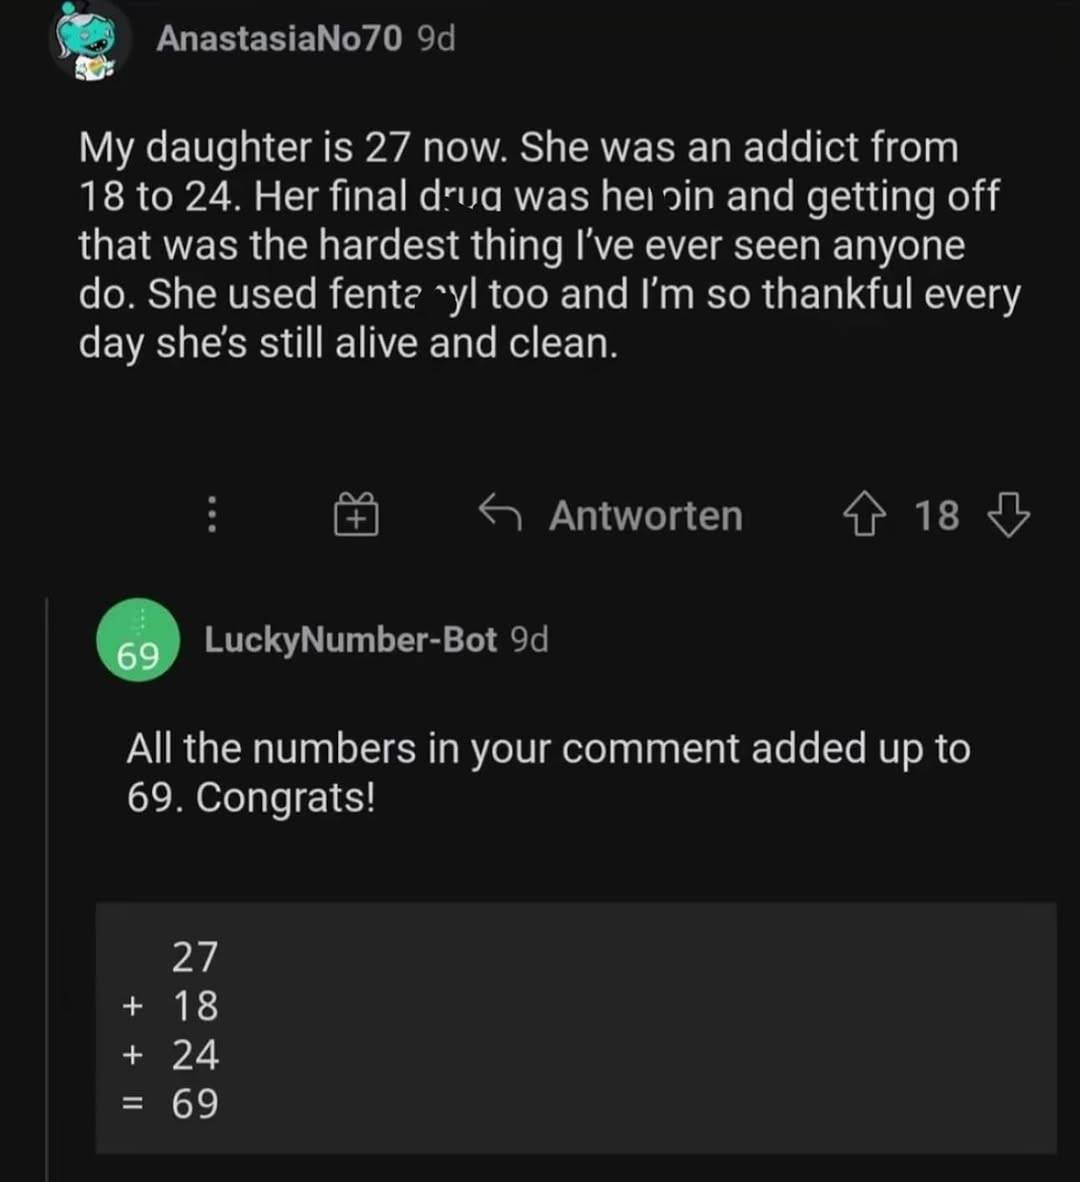The width and height of the screenshot is (1080, 1182).
Task: Click the 9d timestamp beside LuckyNumber-Bot
Action: 529,640
